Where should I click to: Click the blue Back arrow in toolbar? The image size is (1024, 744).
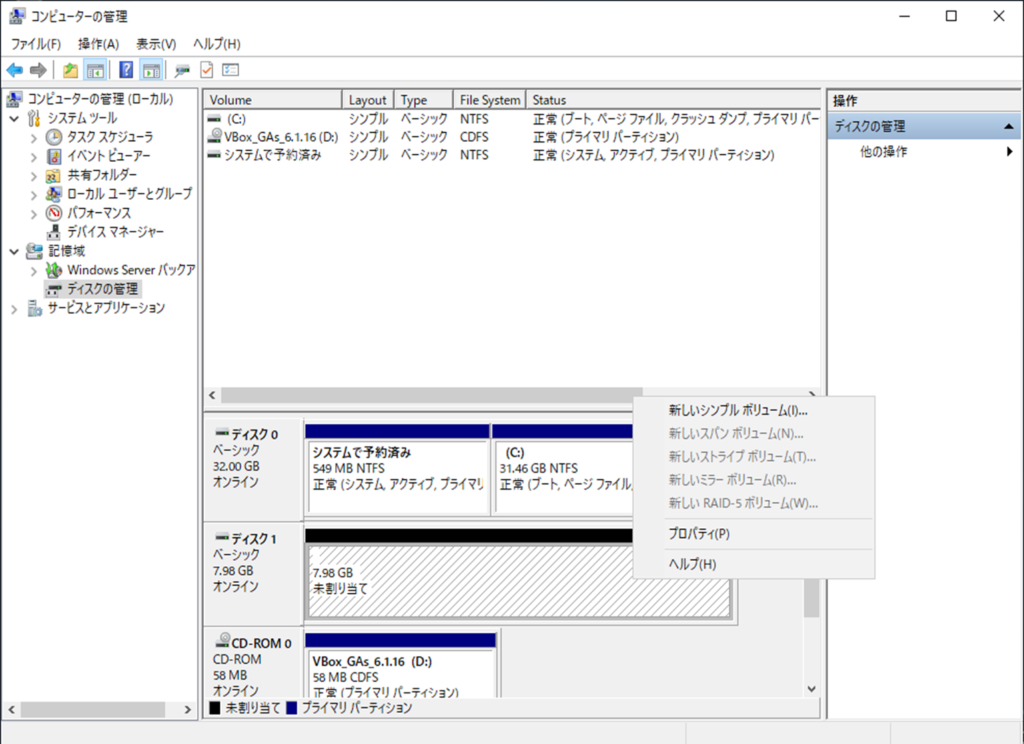click(14, 70)
